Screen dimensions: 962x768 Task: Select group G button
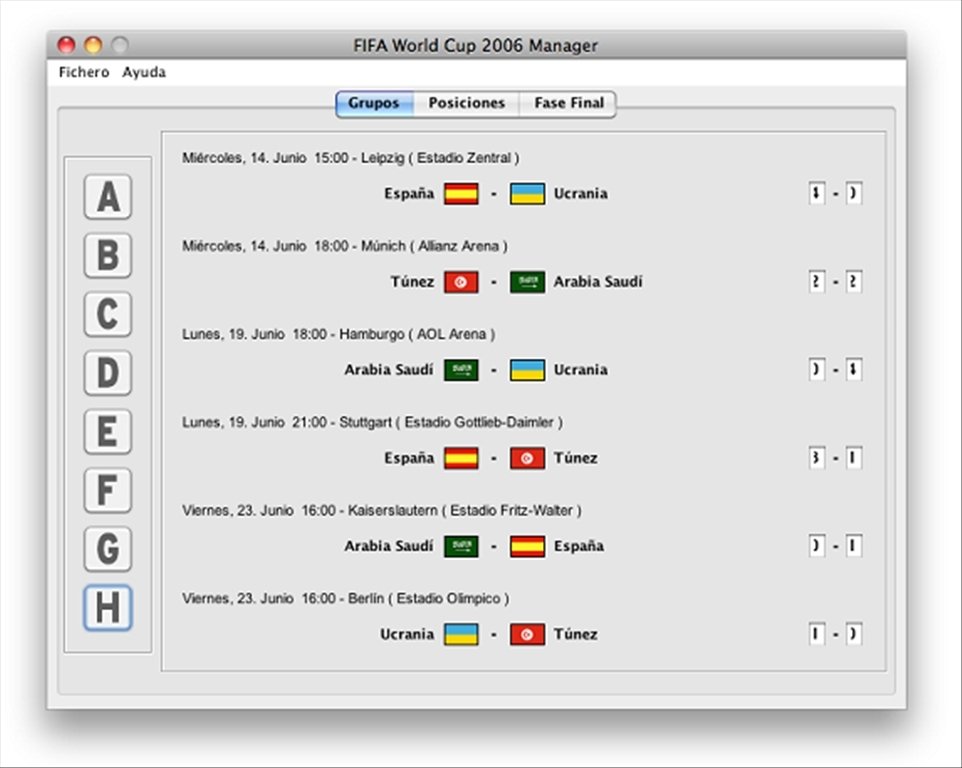coord(108,549)
